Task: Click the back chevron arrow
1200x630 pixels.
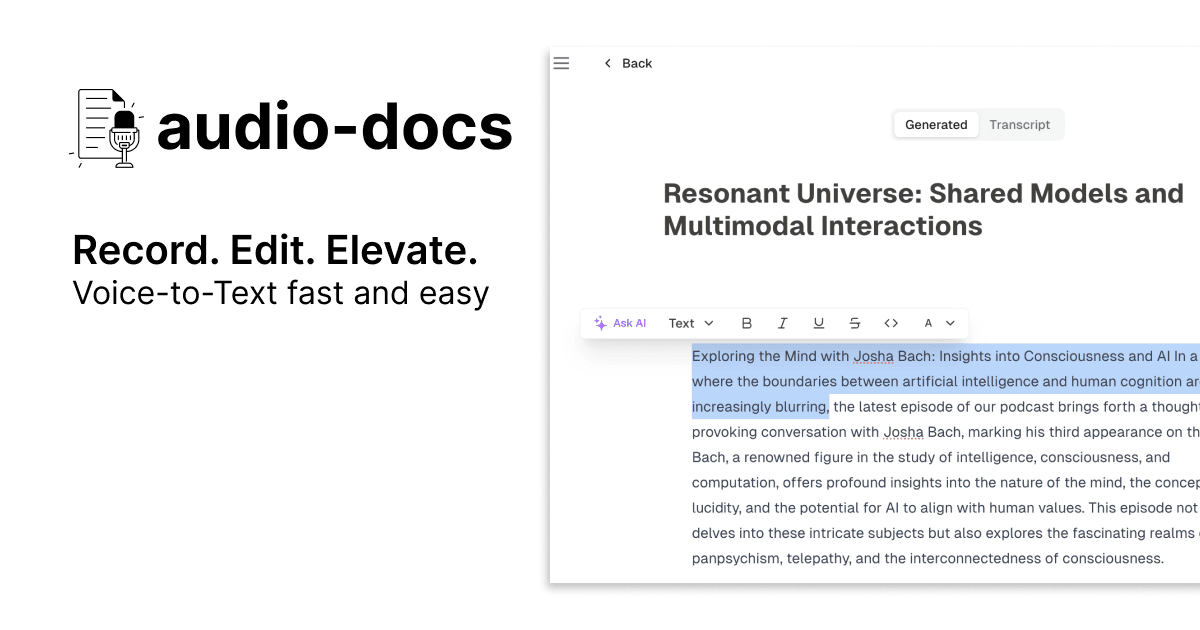Action: 608,62
